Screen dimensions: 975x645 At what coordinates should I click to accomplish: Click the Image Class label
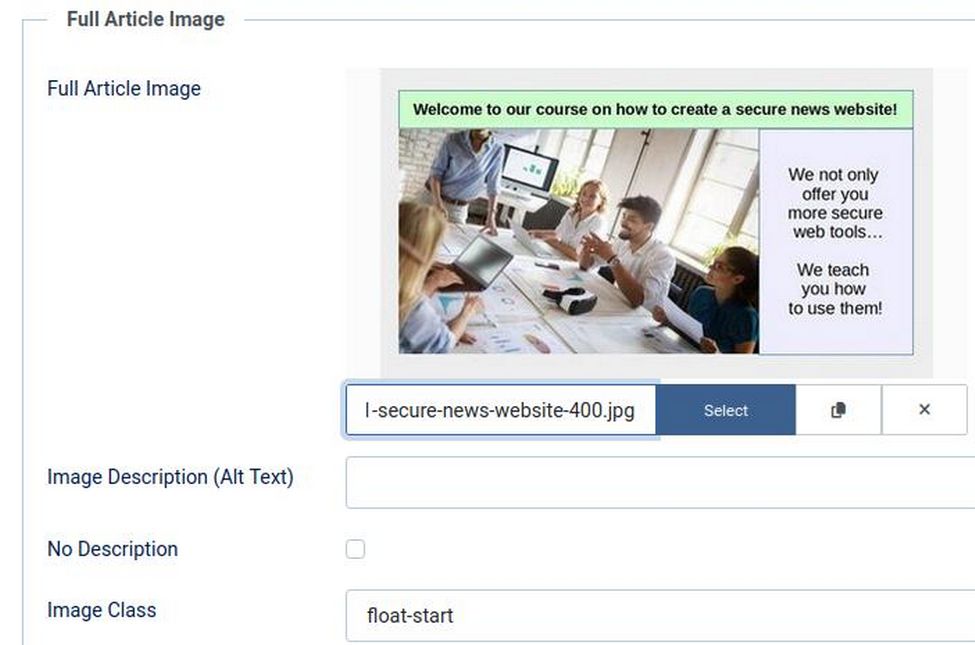pos(101,610)
